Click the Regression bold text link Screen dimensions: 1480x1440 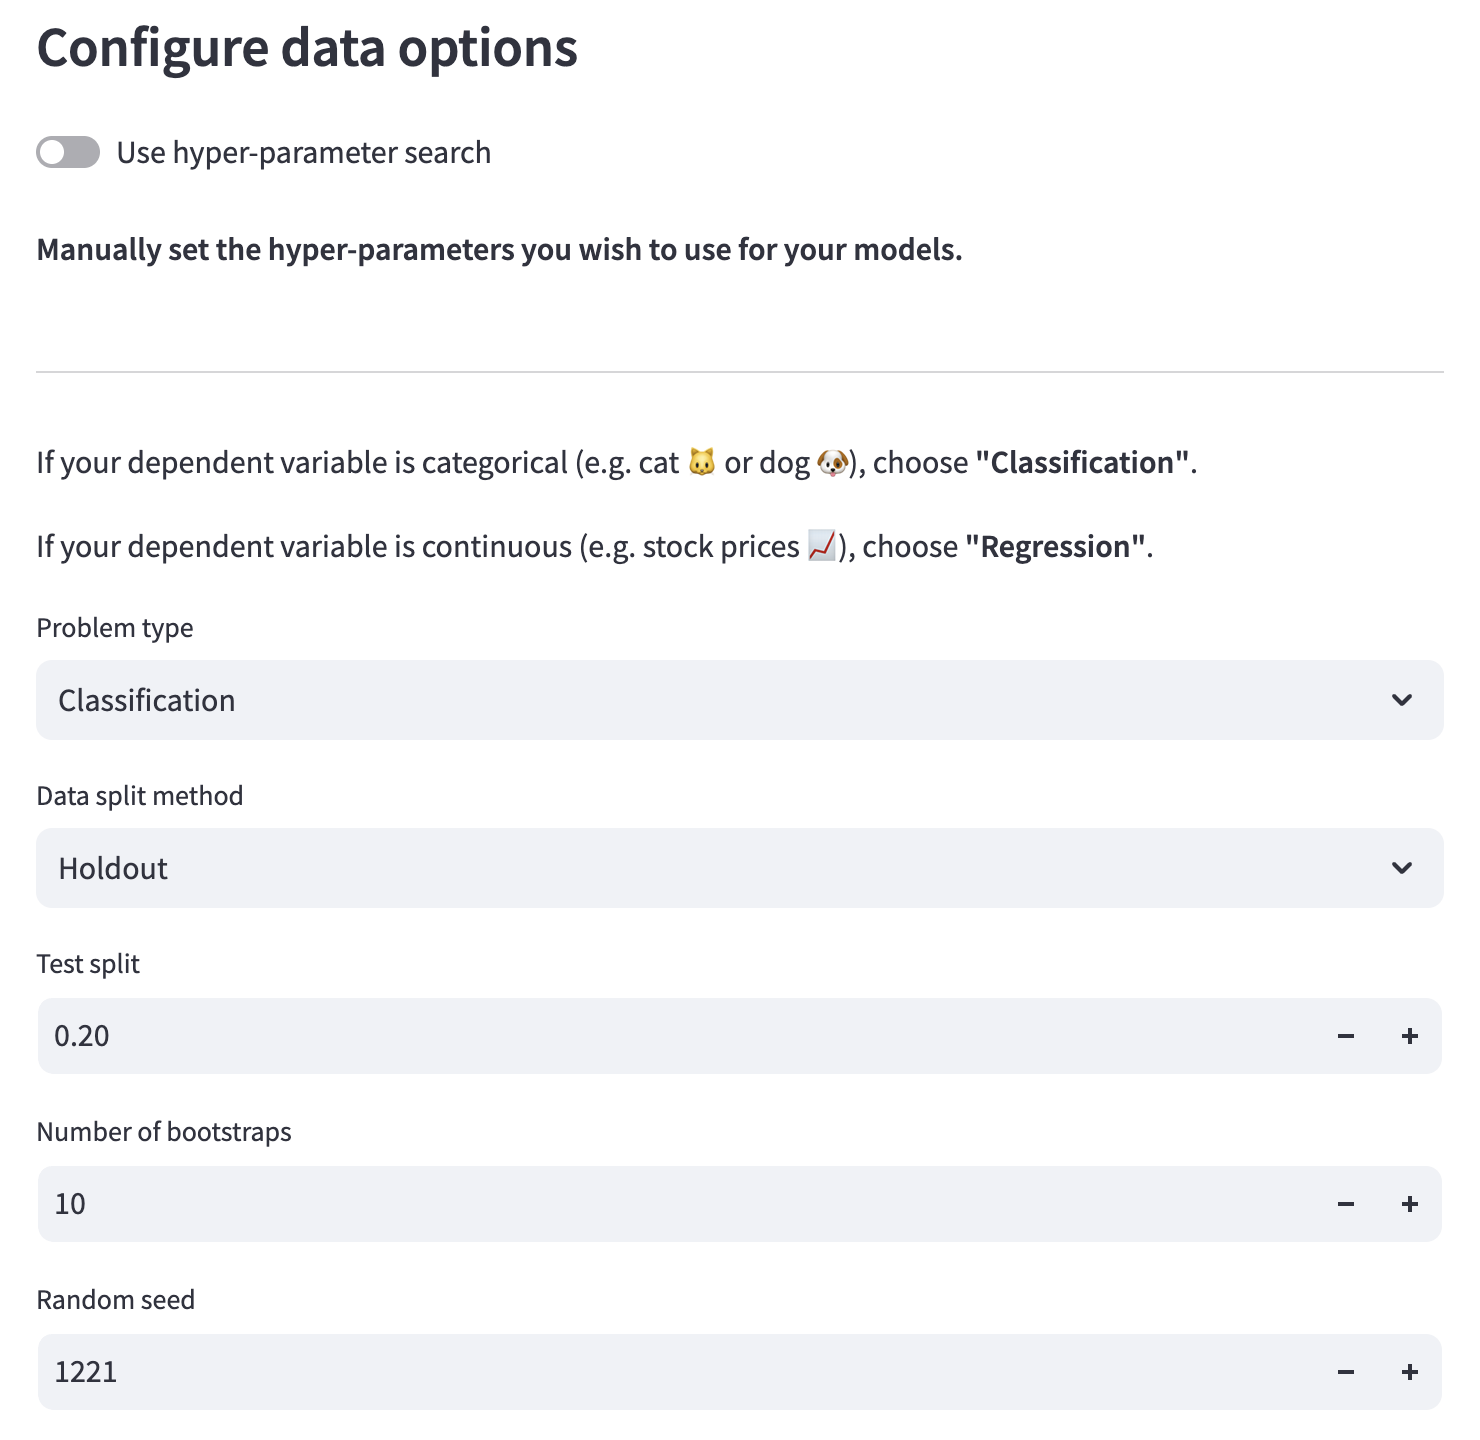[x=1053, y=546]
